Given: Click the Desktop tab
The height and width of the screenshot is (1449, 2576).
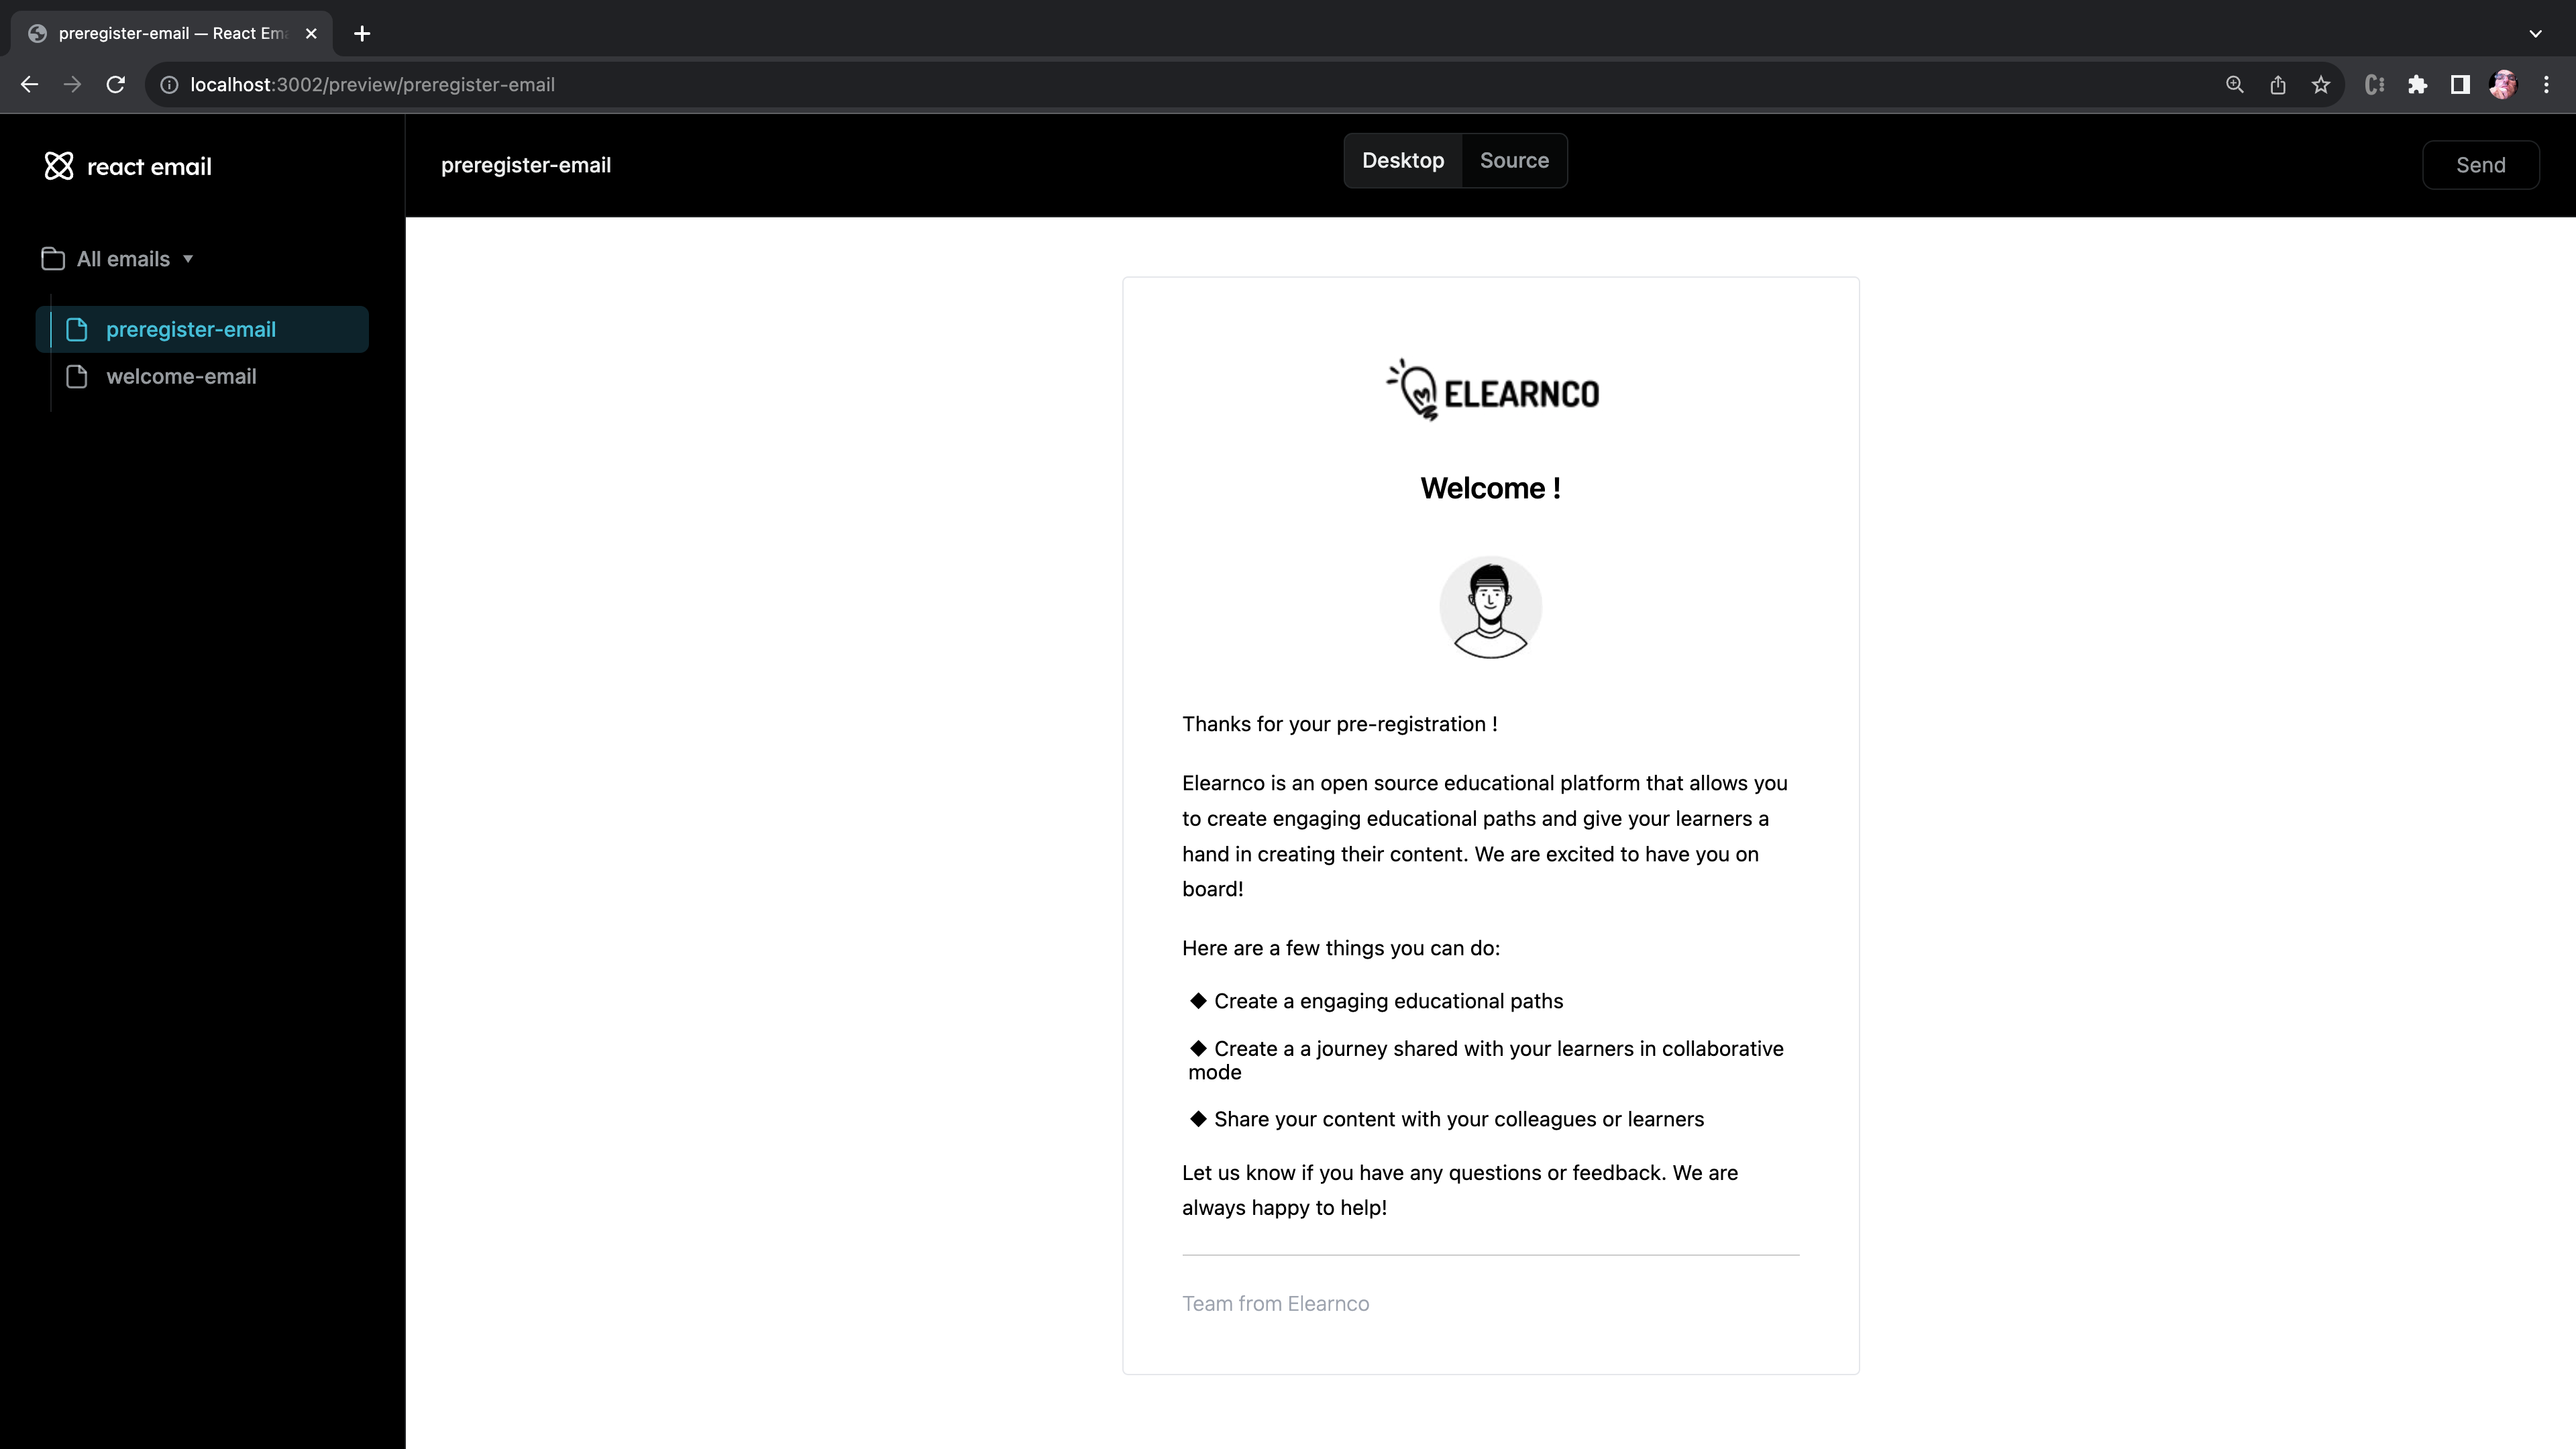Looking at the screenshot, I should coord(1403,161).
